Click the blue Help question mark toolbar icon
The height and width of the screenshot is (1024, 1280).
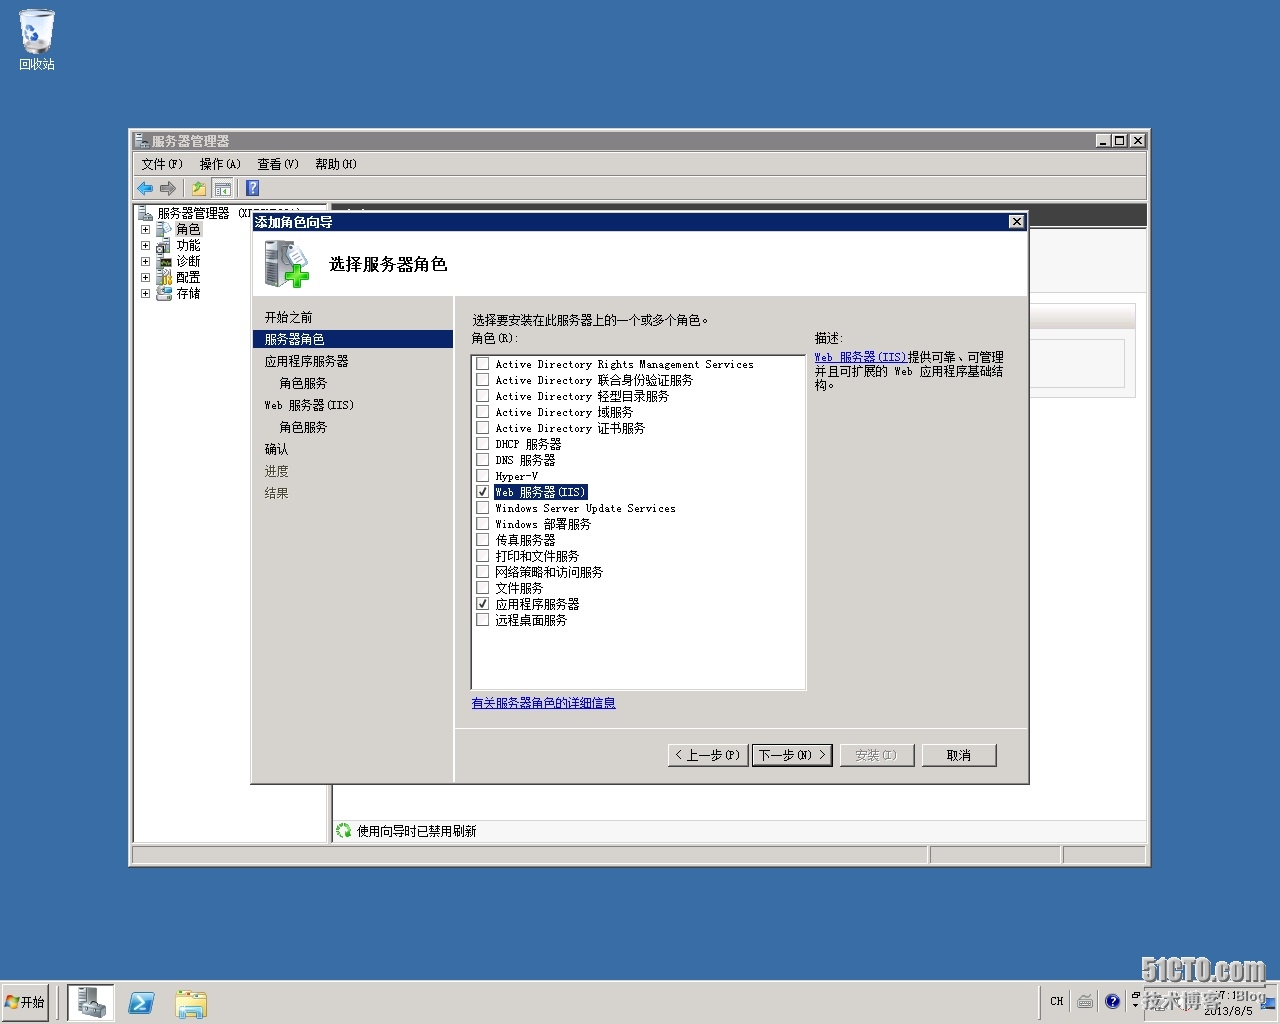253,188
